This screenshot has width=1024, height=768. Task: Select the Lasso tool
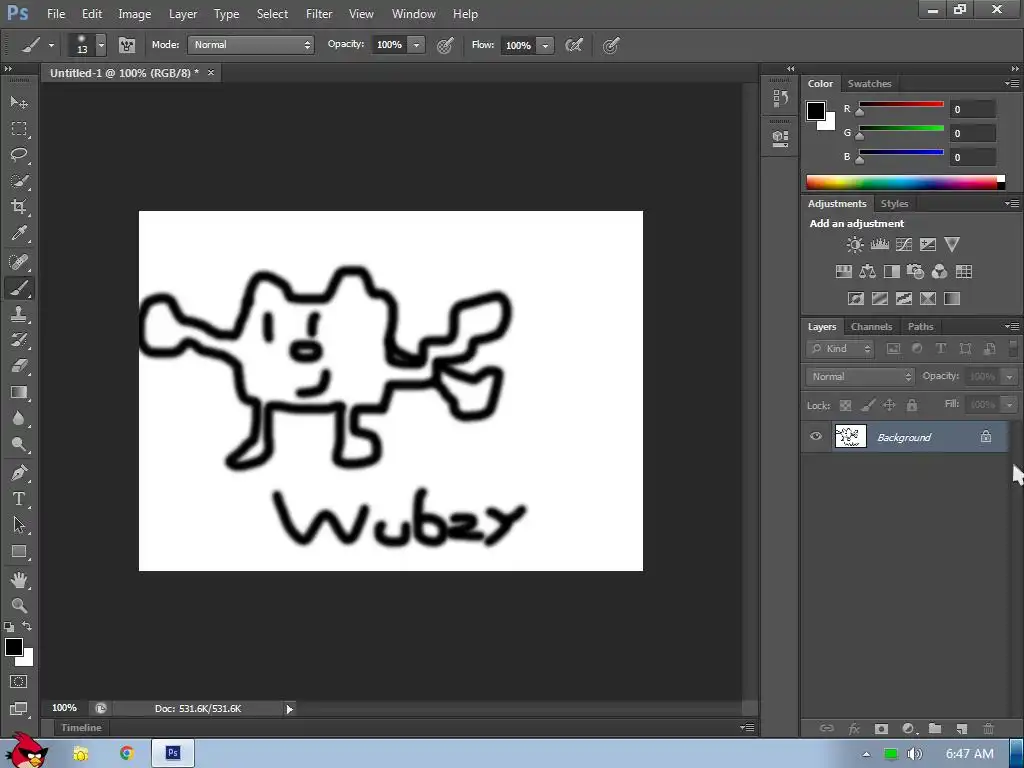[19, 155]
